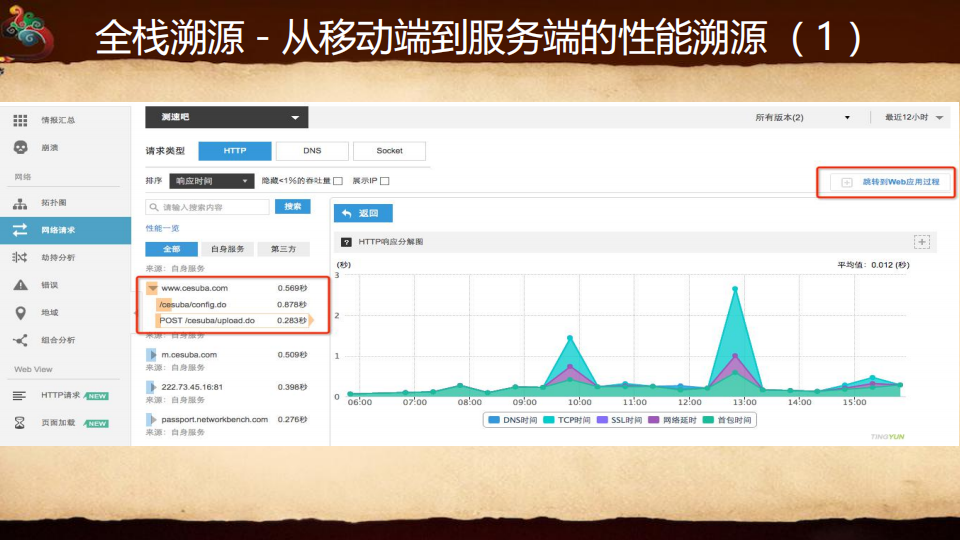Image resolution: width=960 pixels, height=540 pixels.
Task: Click the plus icon in 跳转到Web应用过程
Action: click(847, 182)
